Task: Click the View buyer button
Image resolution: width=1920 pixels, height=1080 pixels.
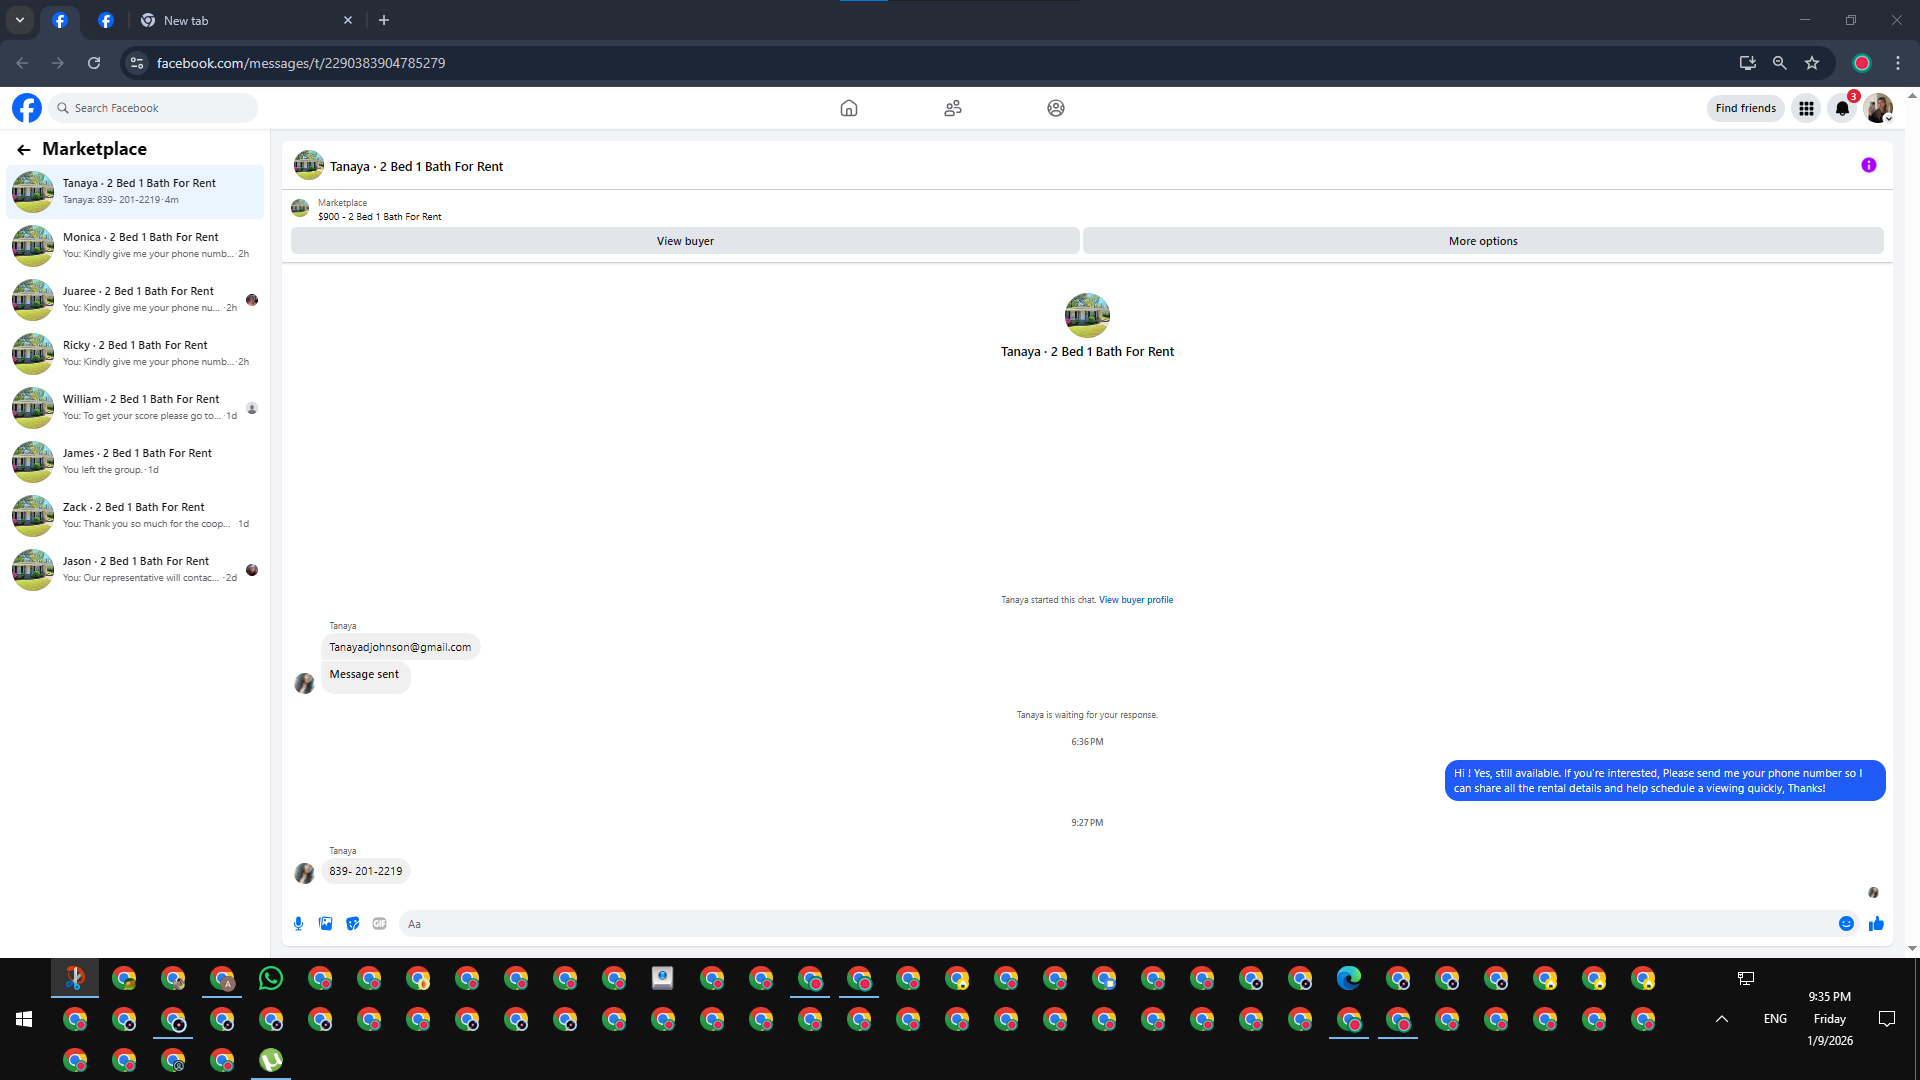Action: [x=685, y=241]
